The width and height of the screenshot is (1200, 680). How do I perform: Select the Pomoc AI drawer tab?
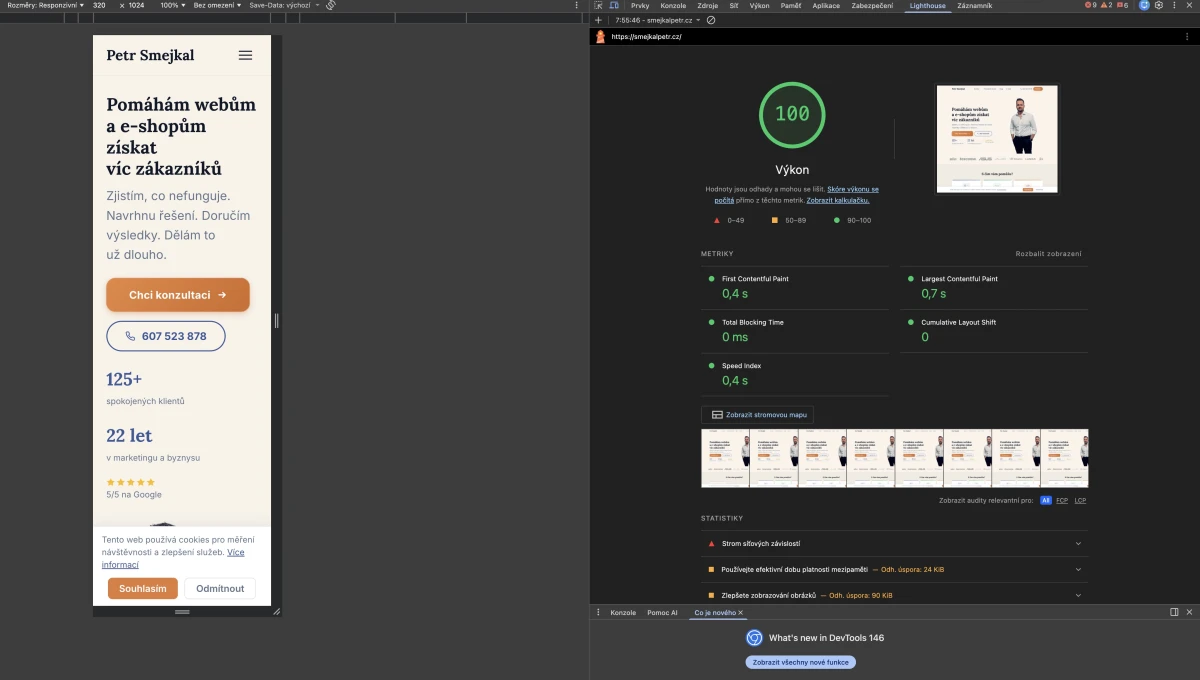[661, 612]
